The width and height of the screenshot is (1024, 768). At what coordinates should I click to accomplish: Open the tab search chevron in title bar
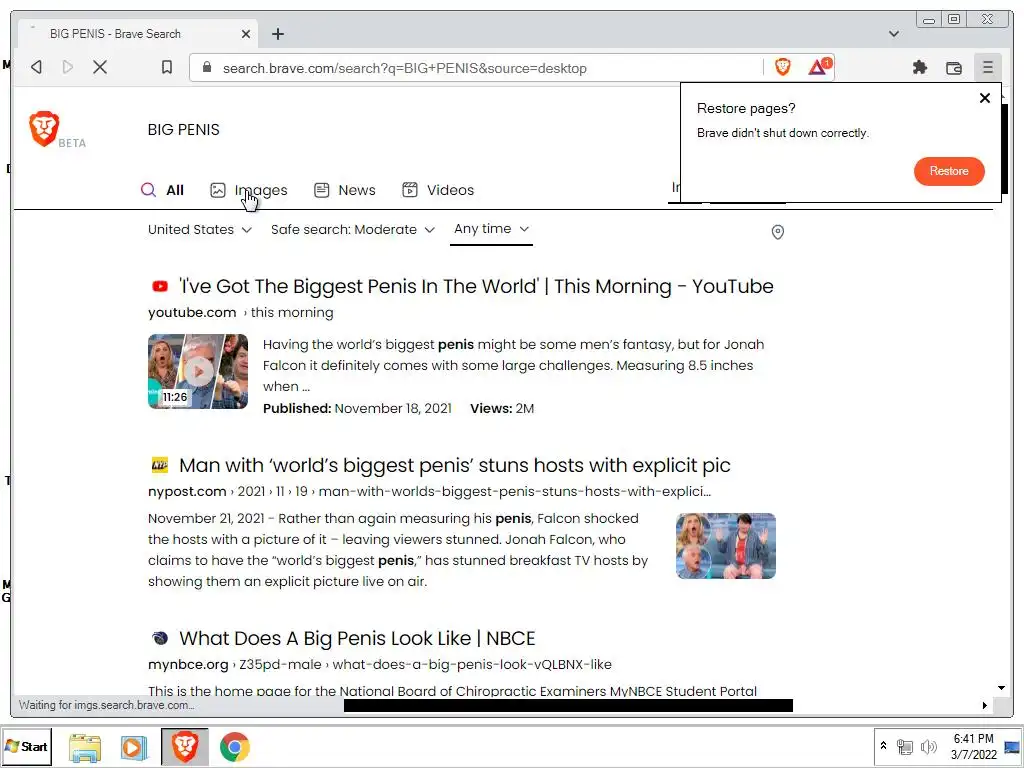894,34
